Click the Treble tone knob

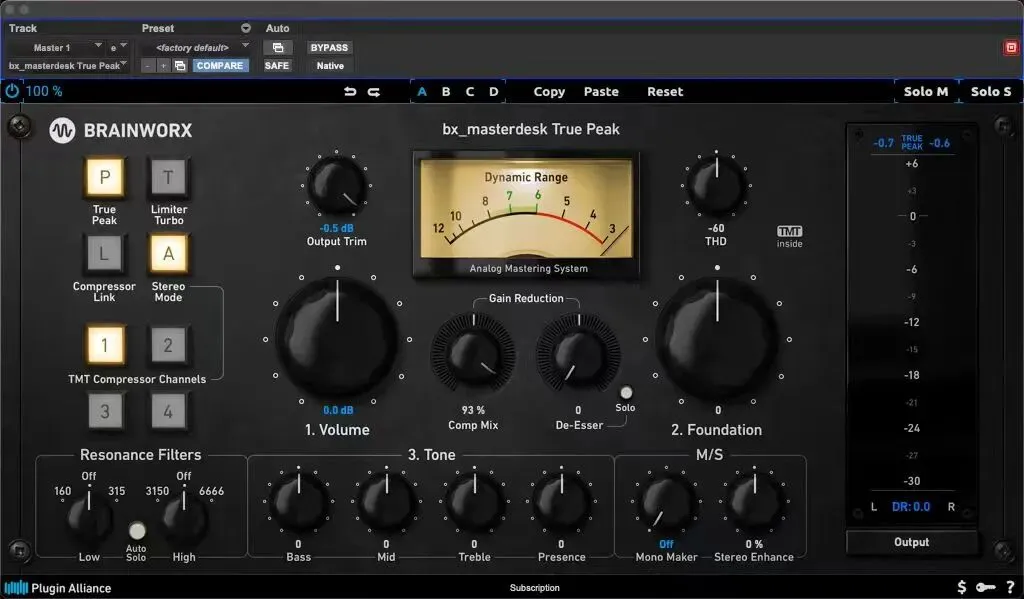pyautogui.click(x=474, y=502)
